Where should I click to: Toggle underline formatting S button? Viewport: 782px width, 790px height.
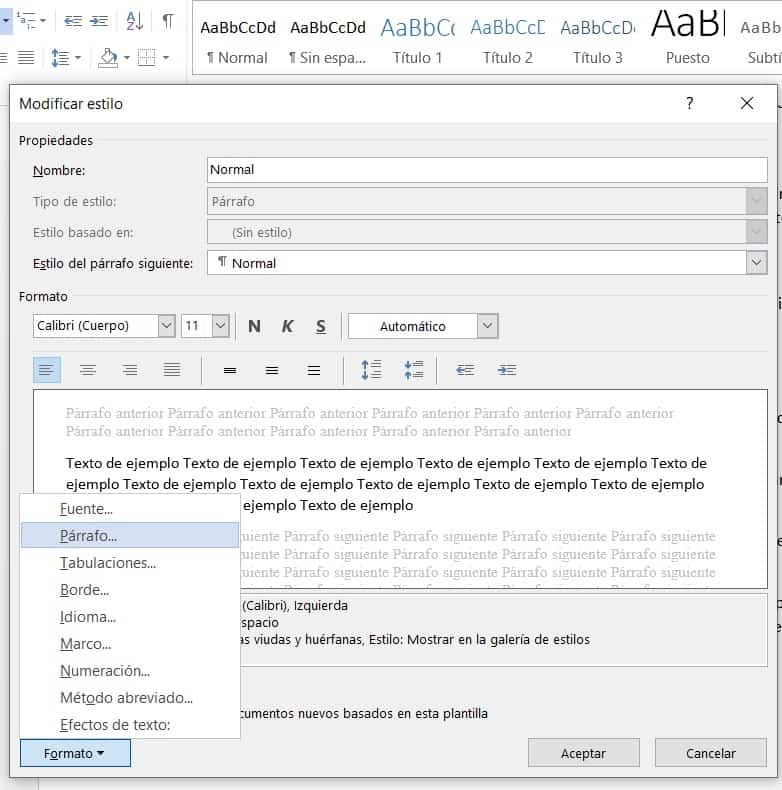tap(321, 326)
